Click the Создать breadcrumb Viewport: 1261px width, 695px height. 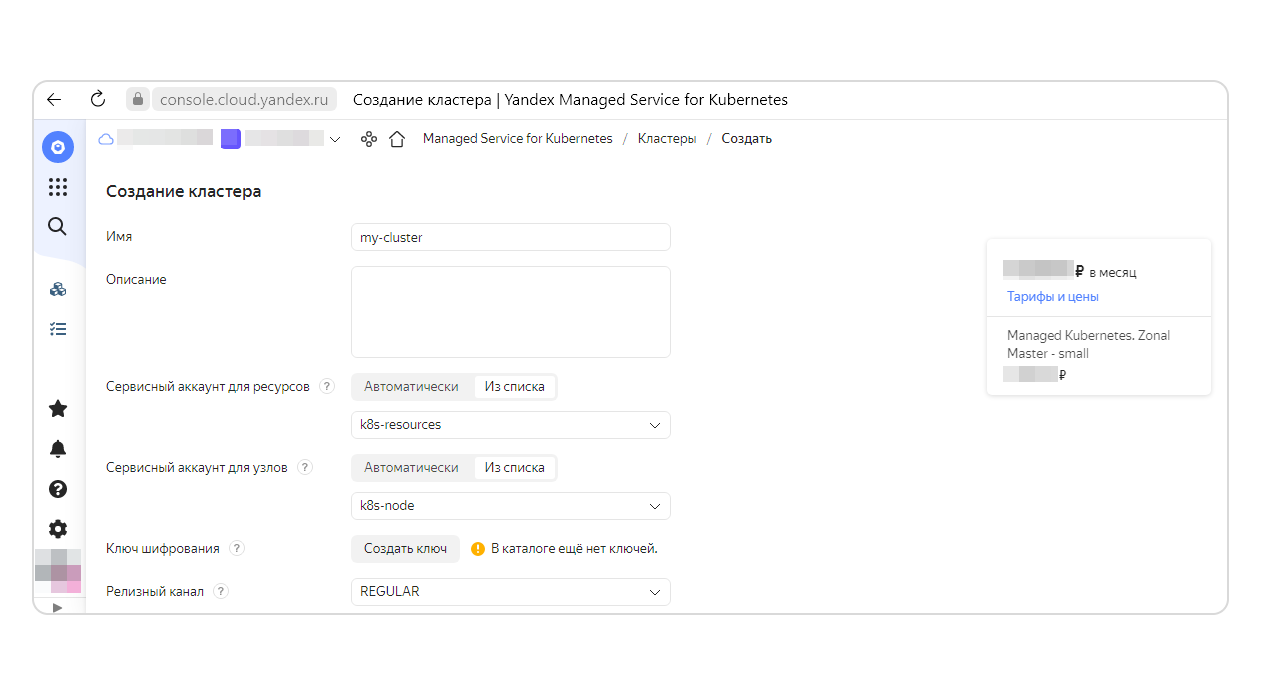click(x=747, y=139)
